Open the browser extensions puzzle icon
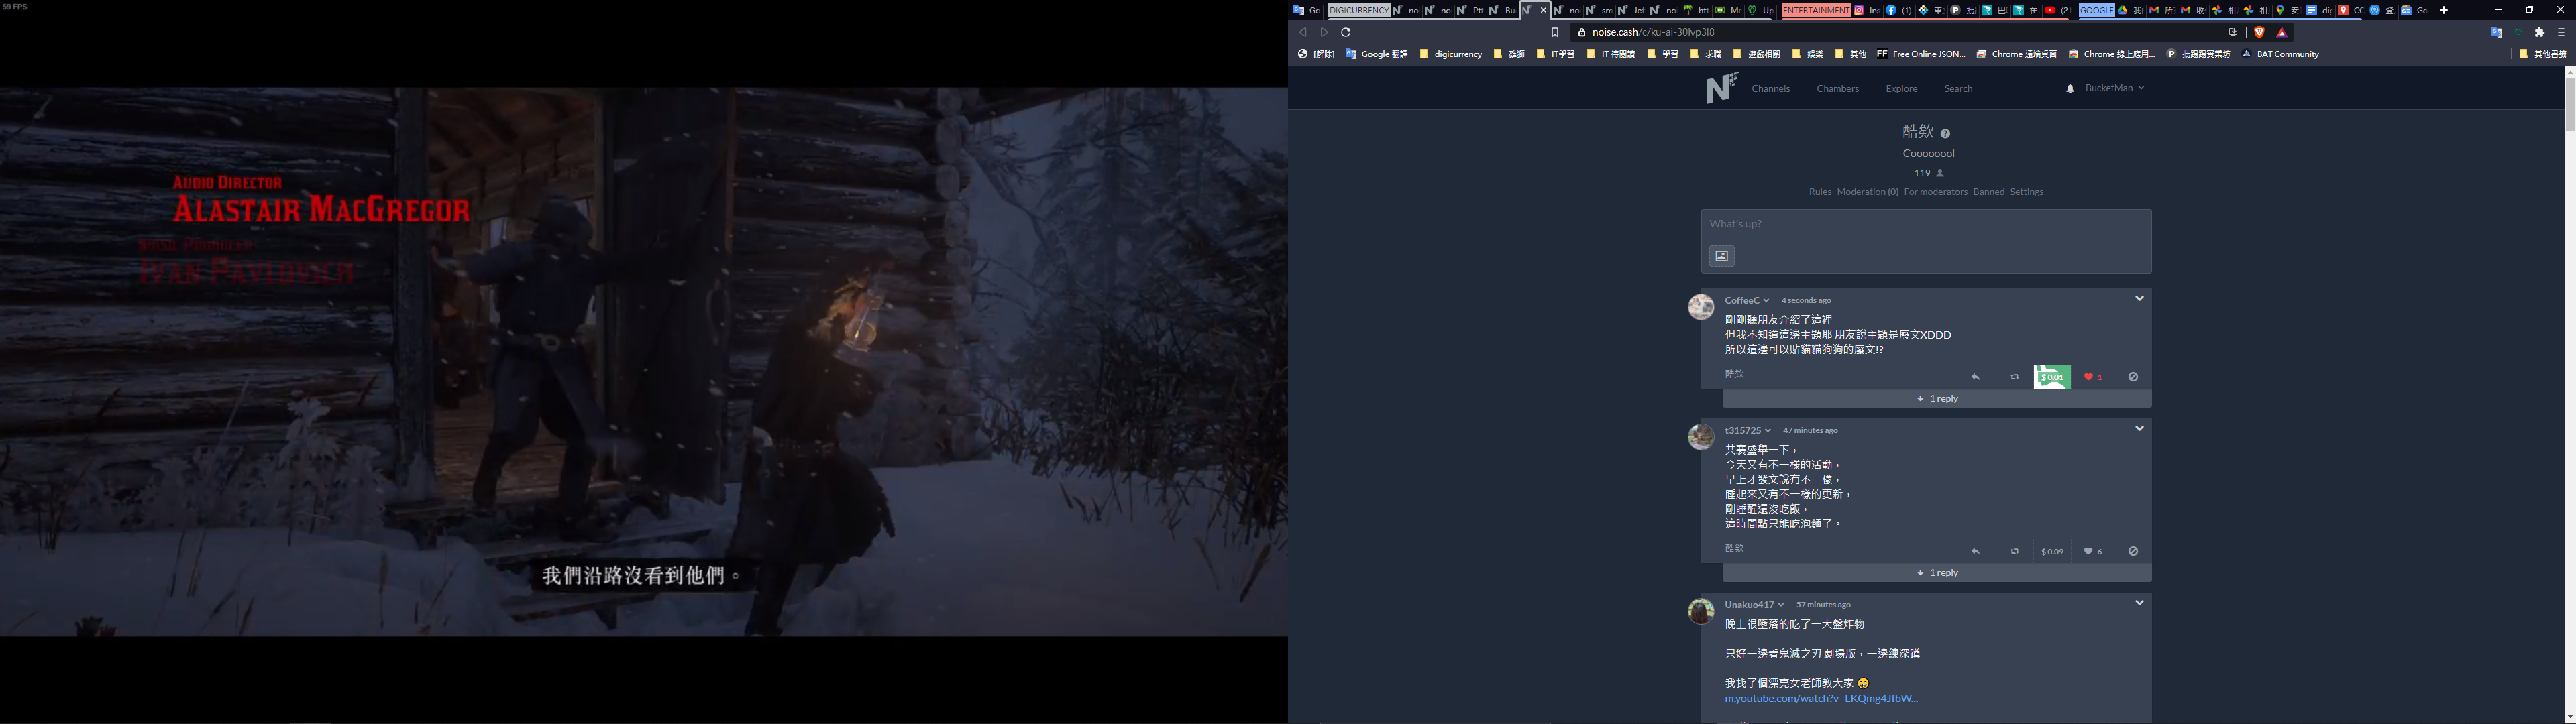 (x=2539, y=32)
